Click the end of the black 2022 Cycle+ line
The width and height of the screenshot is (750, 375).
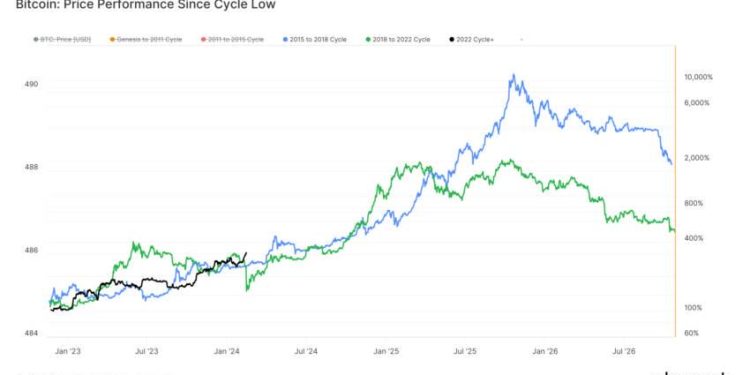pyautogui.click(x=246, y=253)
